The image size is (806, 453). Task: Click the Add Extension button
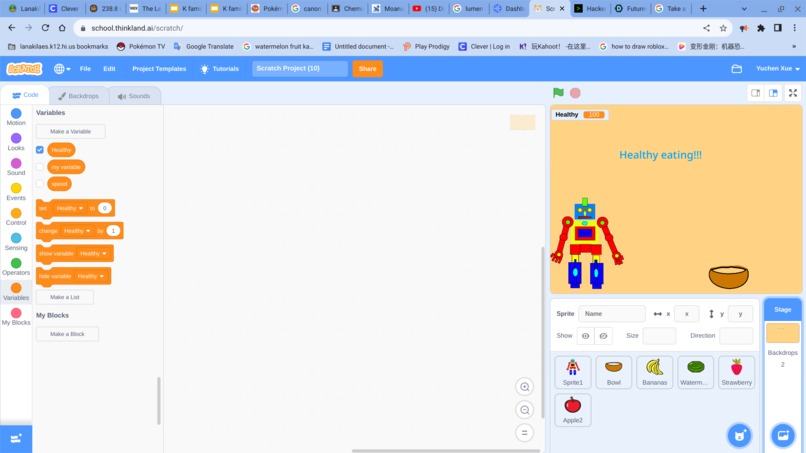click(16, 439)
